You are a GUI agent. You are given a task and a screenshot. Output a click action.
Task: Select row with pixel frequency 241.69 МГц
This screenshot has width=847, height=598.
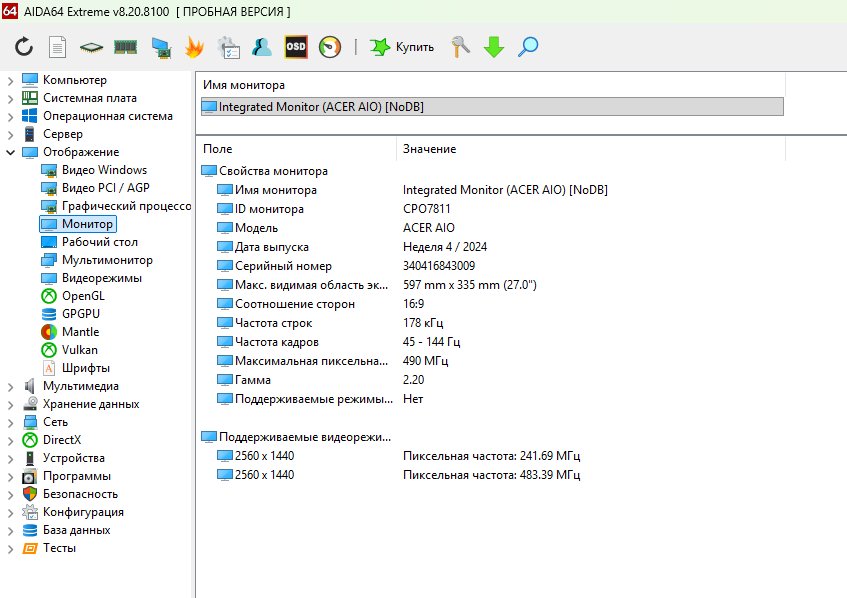click(x=399, y=456)
